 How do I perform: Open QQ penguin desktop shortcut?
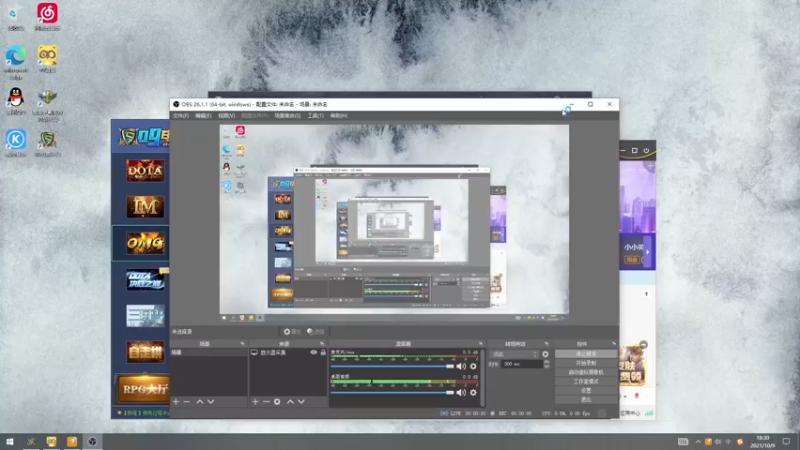point(16,101)
